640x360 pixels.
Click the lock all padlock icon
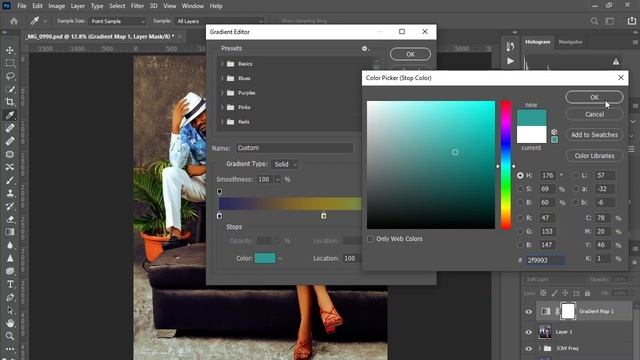coord(587,293)
